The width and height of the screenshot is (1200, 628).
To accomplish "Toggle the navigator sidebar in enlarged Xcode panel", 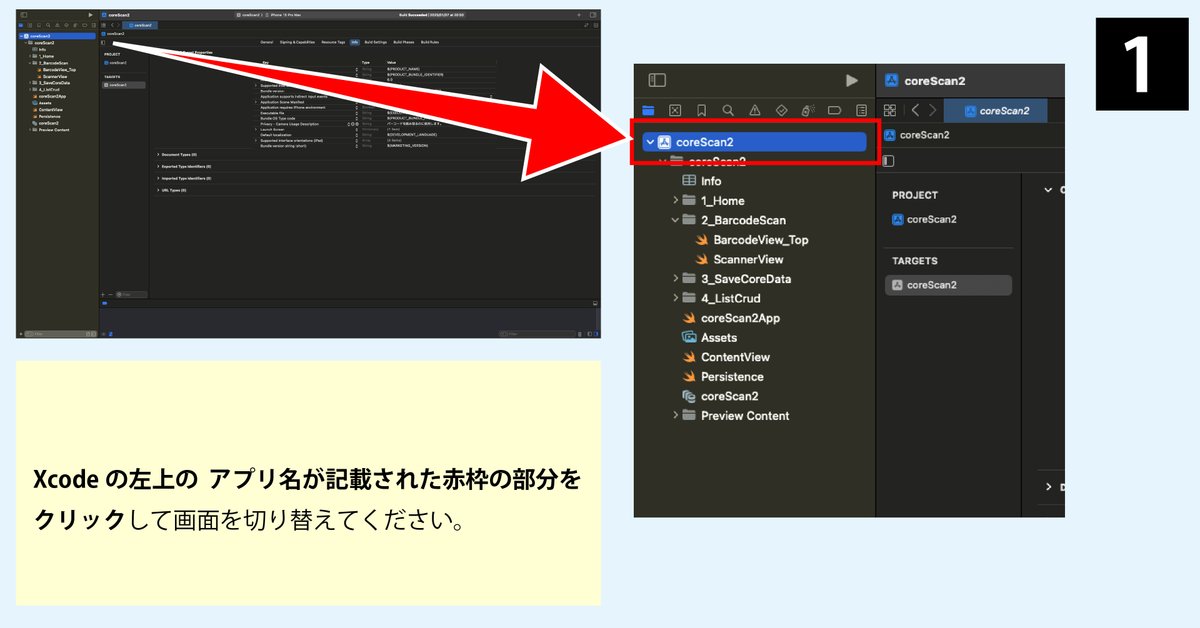I will (657, 80).
